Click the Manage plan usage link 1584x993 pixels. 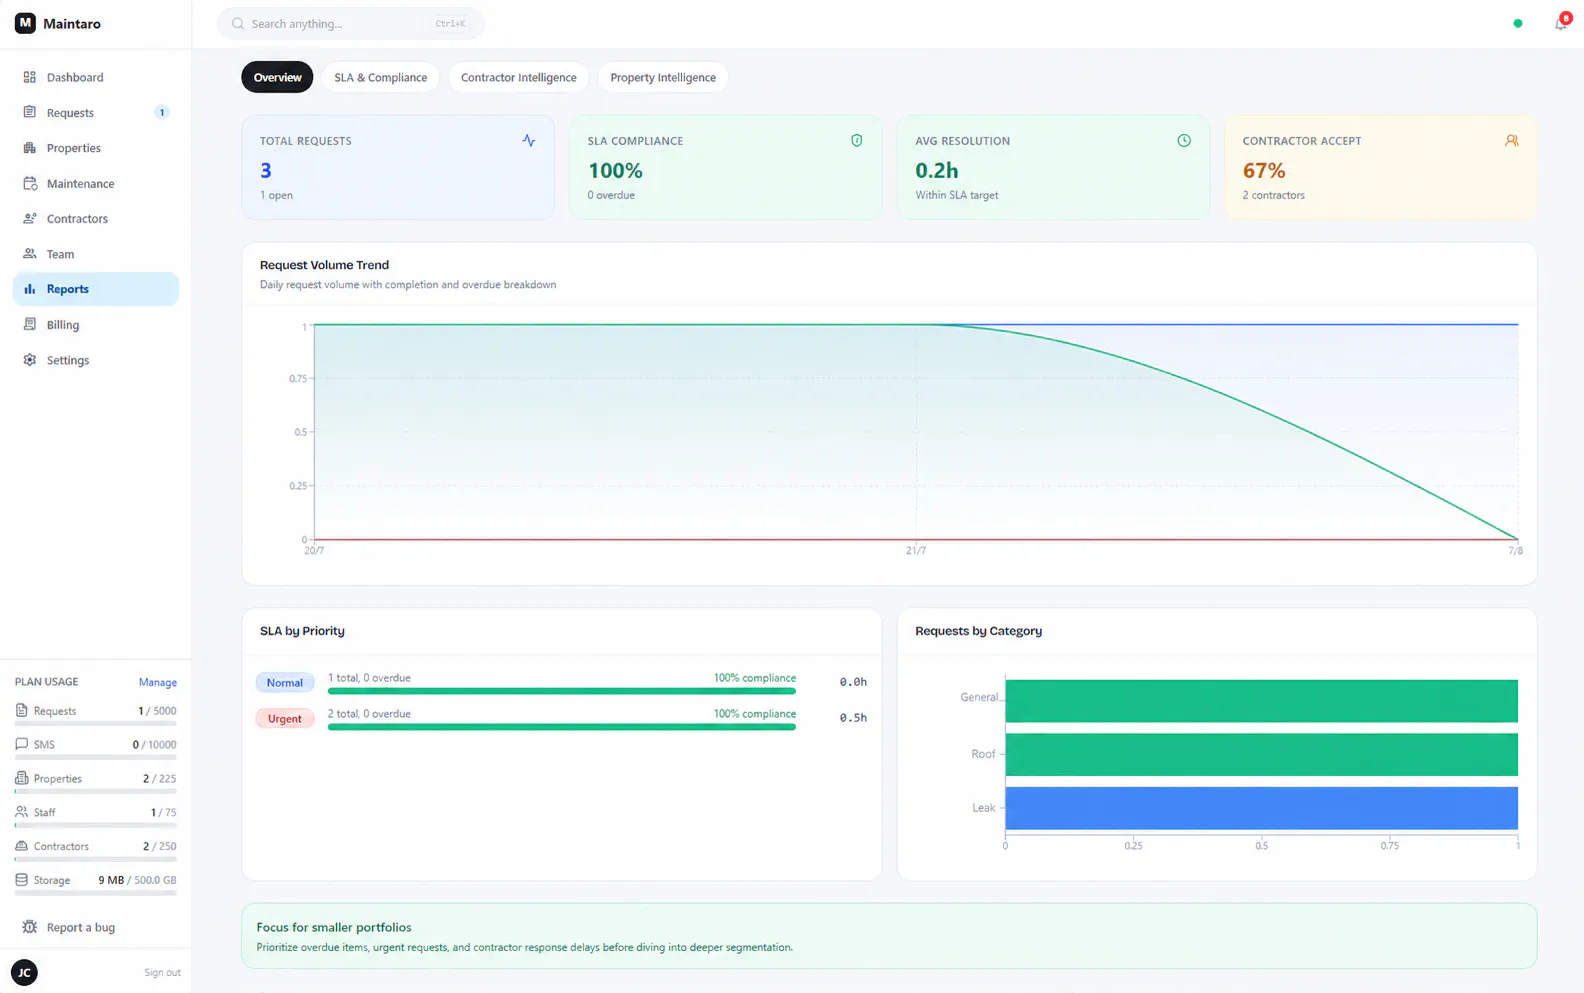157,682
